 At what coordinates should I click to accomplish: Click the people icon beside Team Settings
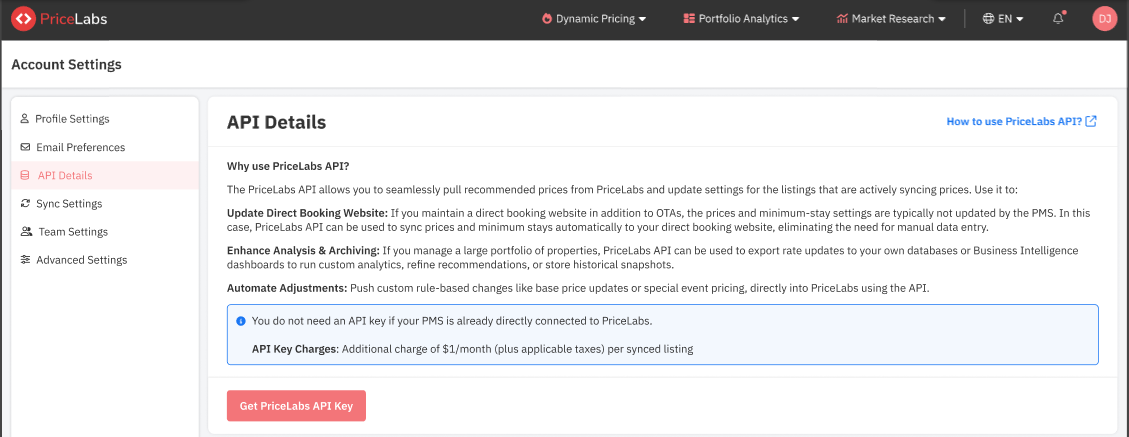point(25,232)
